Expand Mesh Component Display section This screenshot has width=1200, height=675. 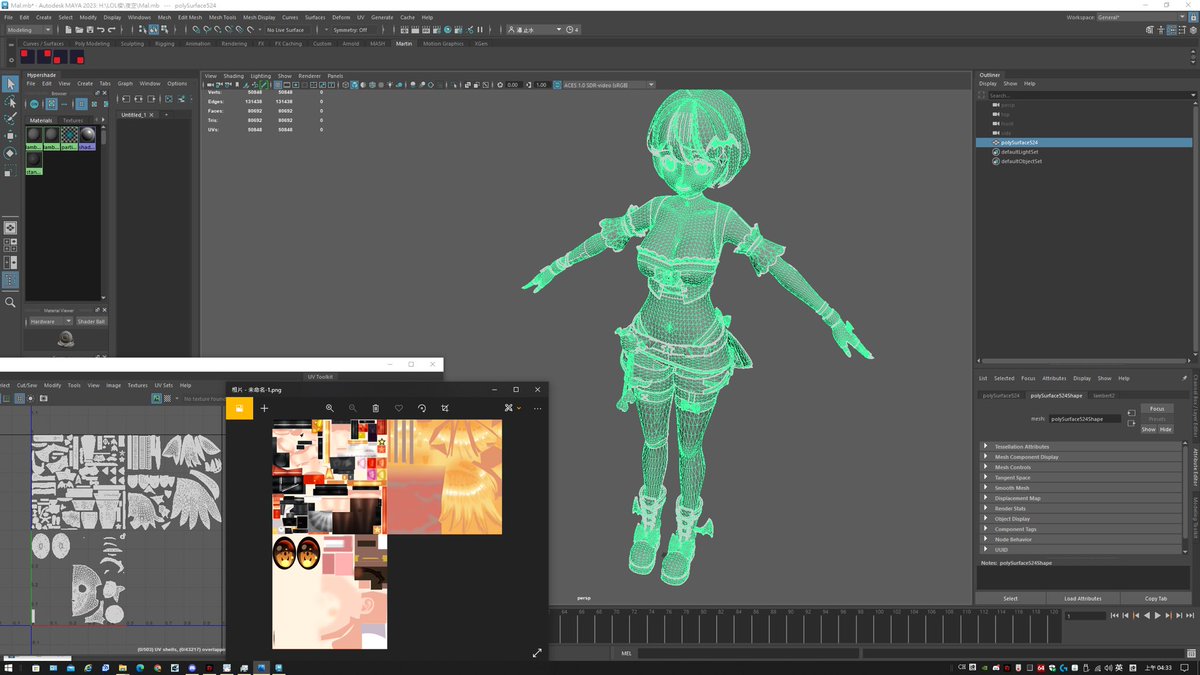(x=1083, y=457)
